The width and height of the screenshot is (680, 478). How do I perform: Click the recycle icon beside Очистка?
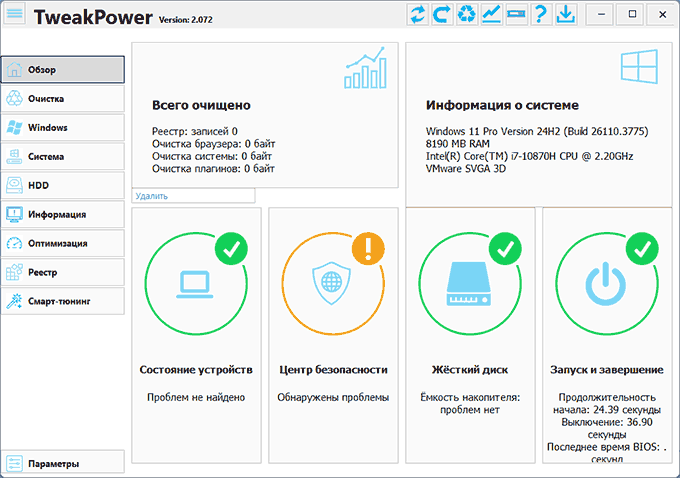pos(14,98)
